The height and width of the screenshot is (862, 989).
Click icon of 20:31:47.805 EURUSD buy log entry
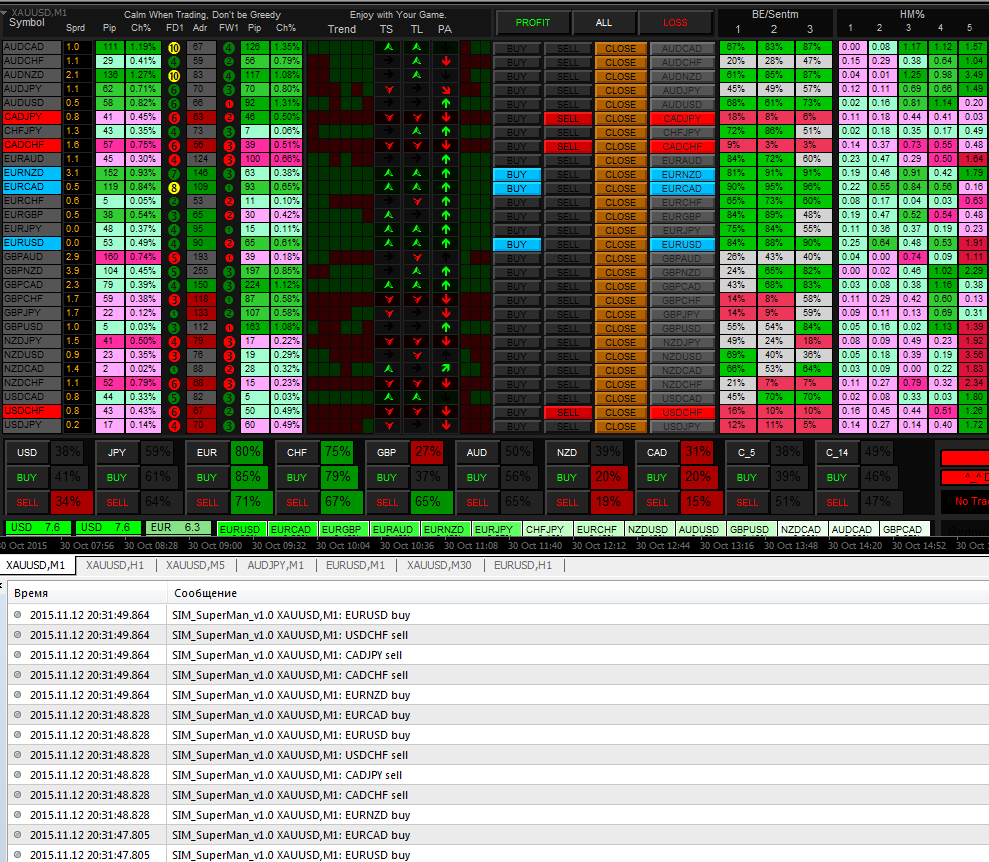(x=18, y=855)
